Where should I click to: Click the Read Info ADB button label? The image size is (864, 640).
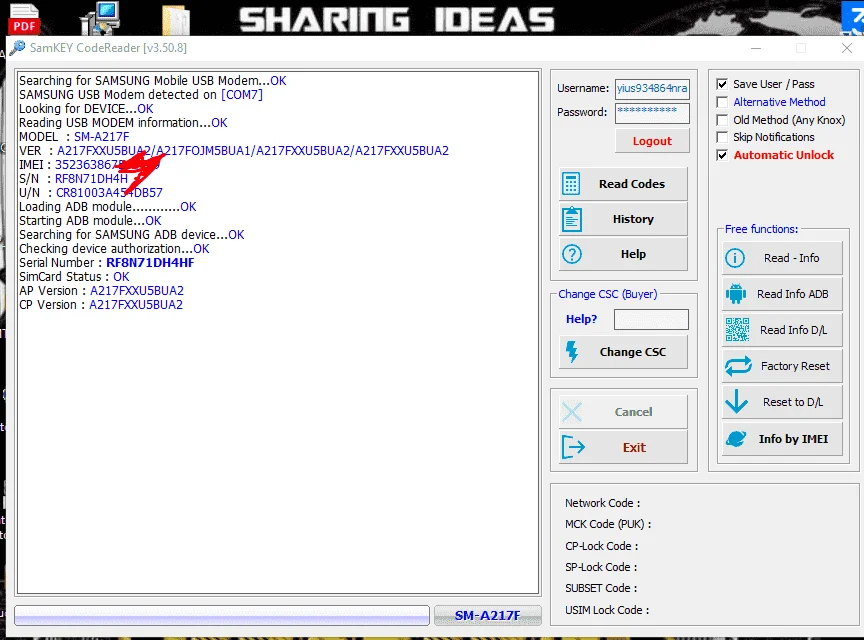(x=792, y=294)
